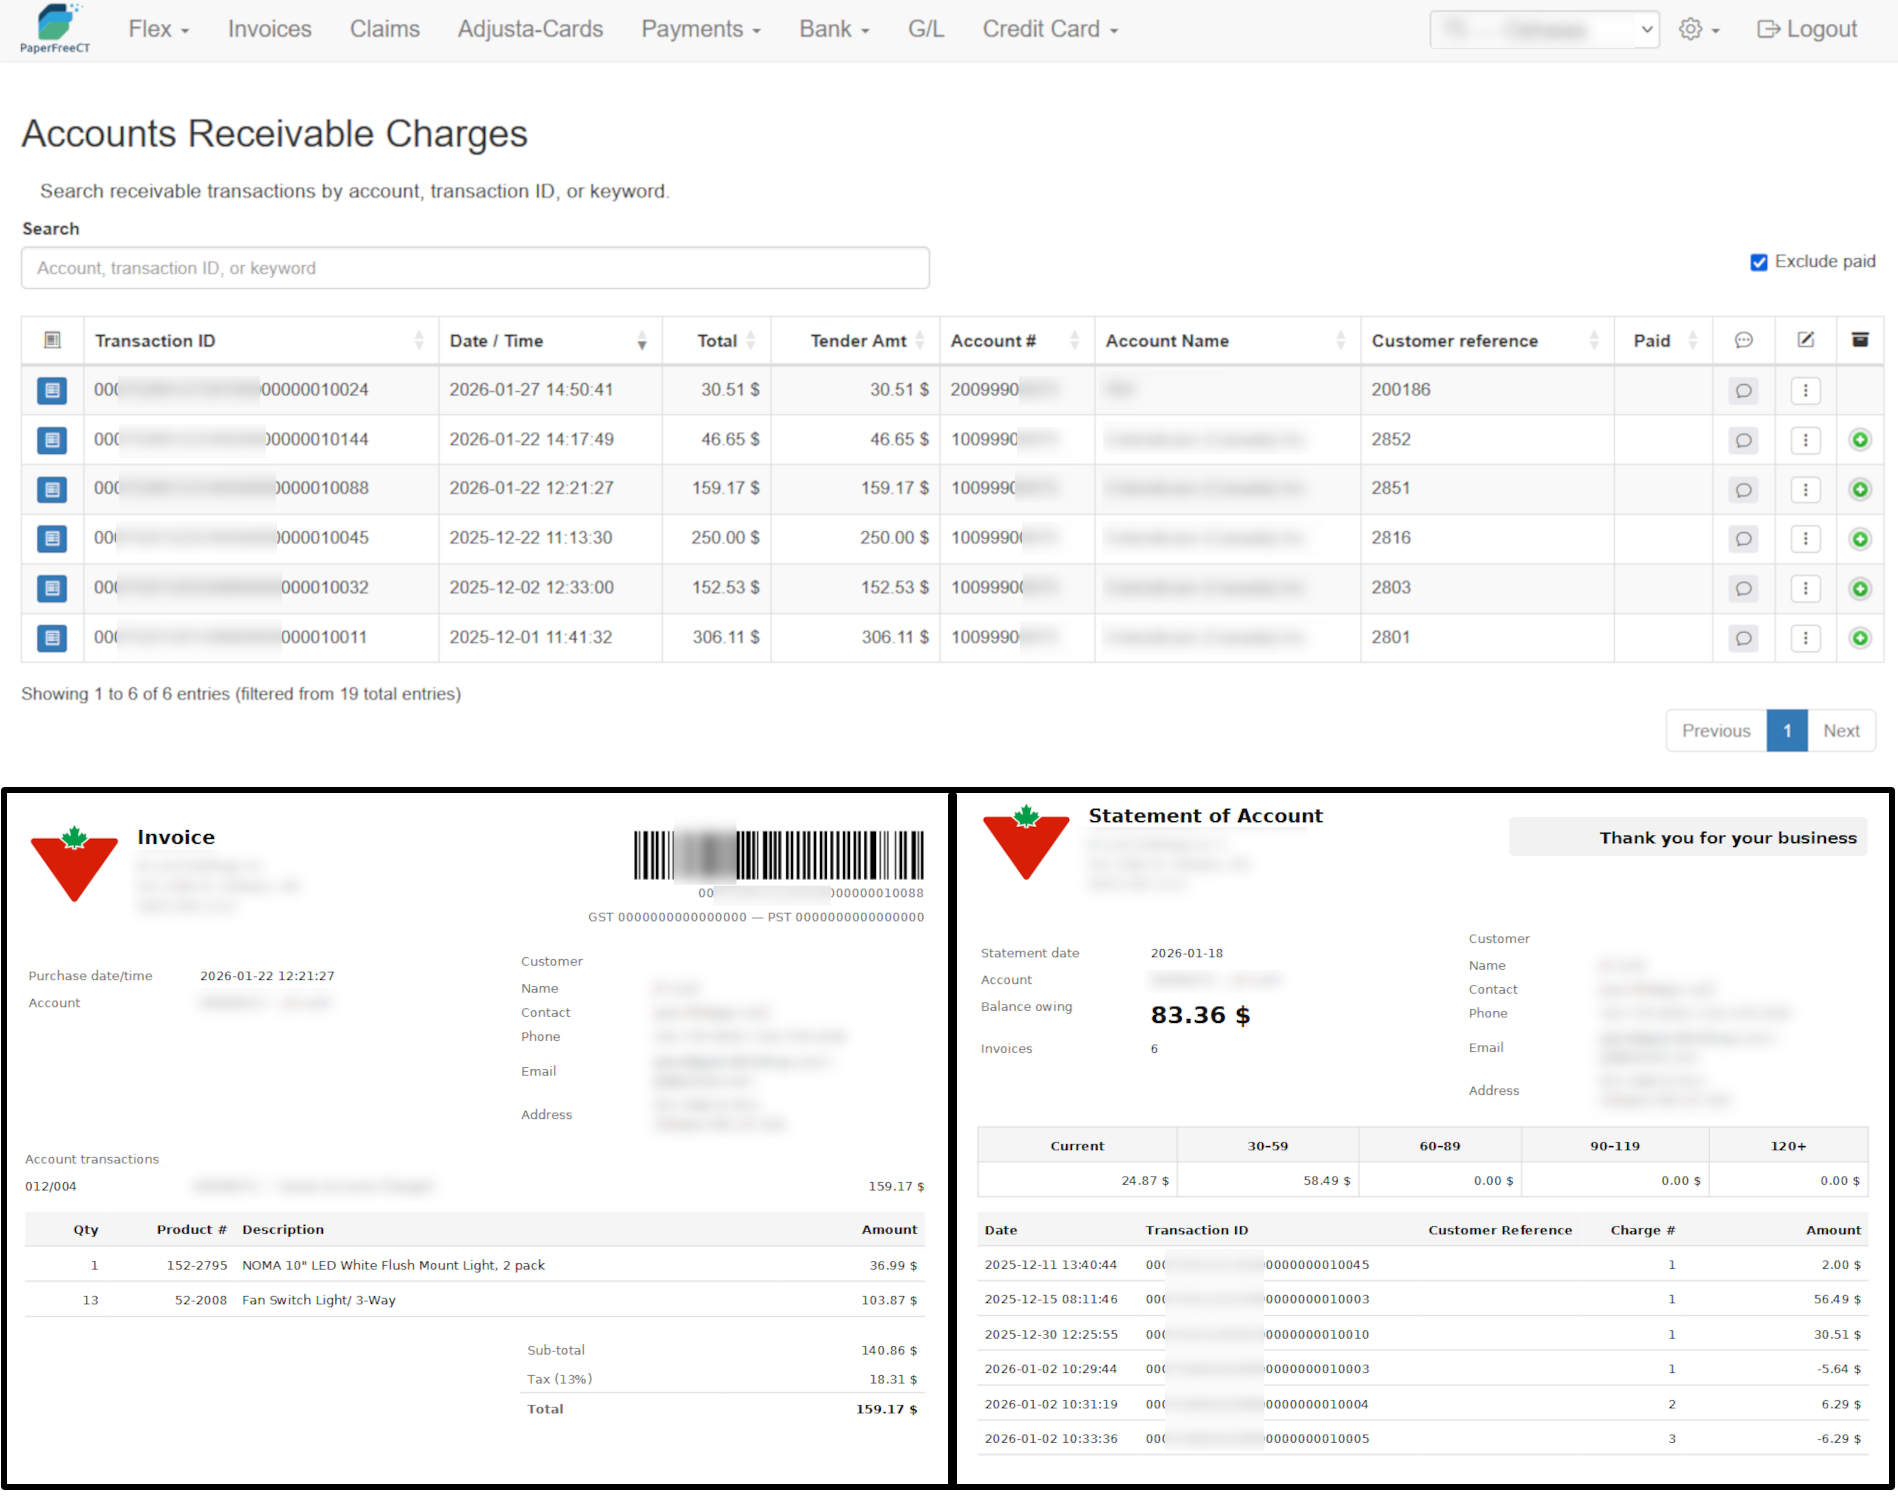Click the Logout link
This screenshot has width=1898, height=1512.
1806,30
